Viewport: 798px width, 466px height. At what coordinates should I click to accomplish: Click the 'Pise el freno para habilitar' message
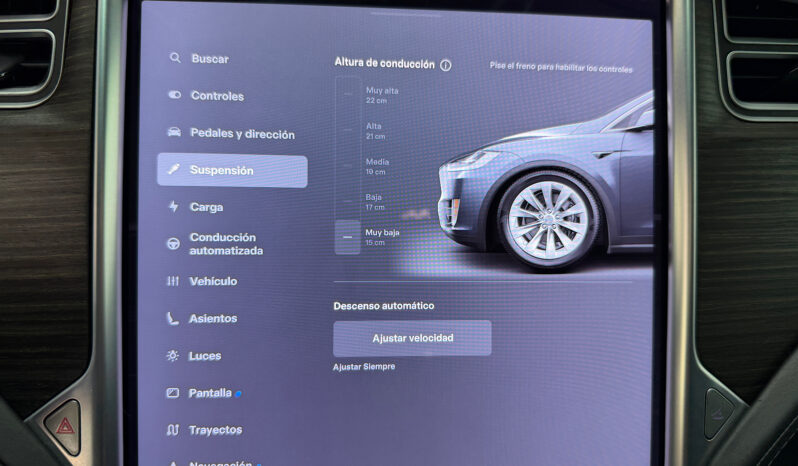(x=561, y=67)
